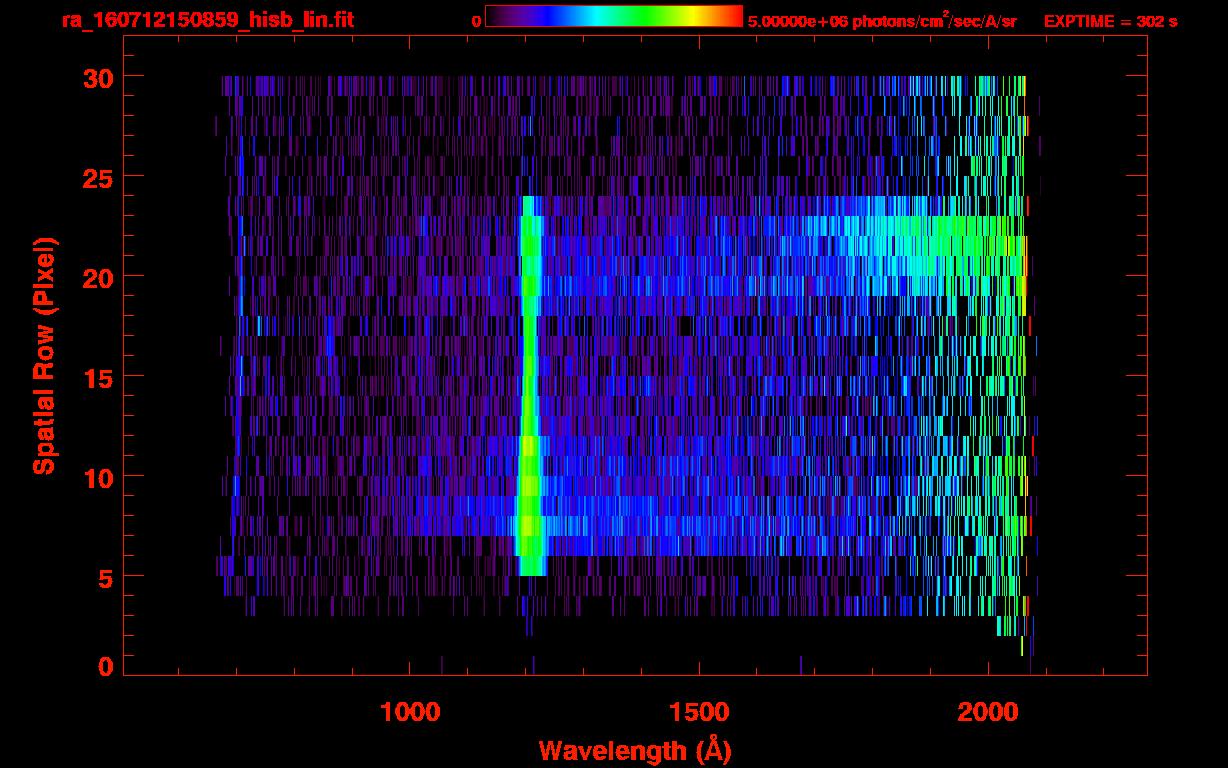Select the 1500 wavelength tick label

[x=698, y=711]
